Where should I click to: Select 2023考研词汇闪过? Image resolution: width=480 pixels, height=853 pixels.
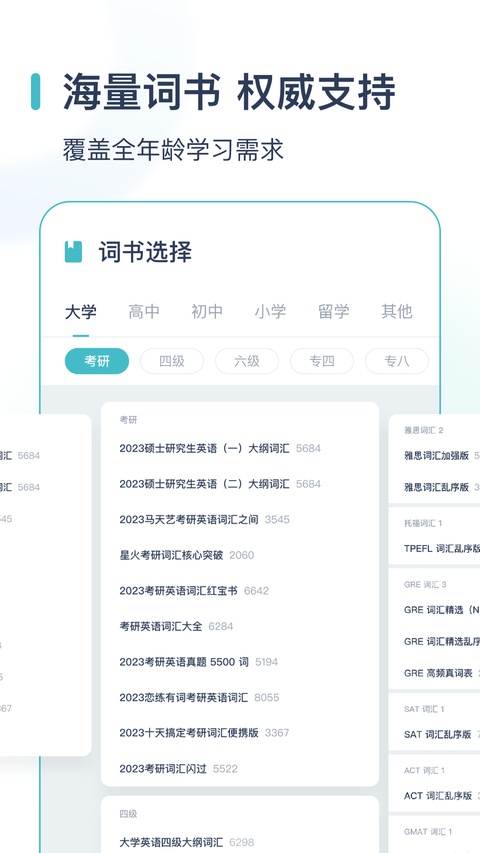(163, 769)
